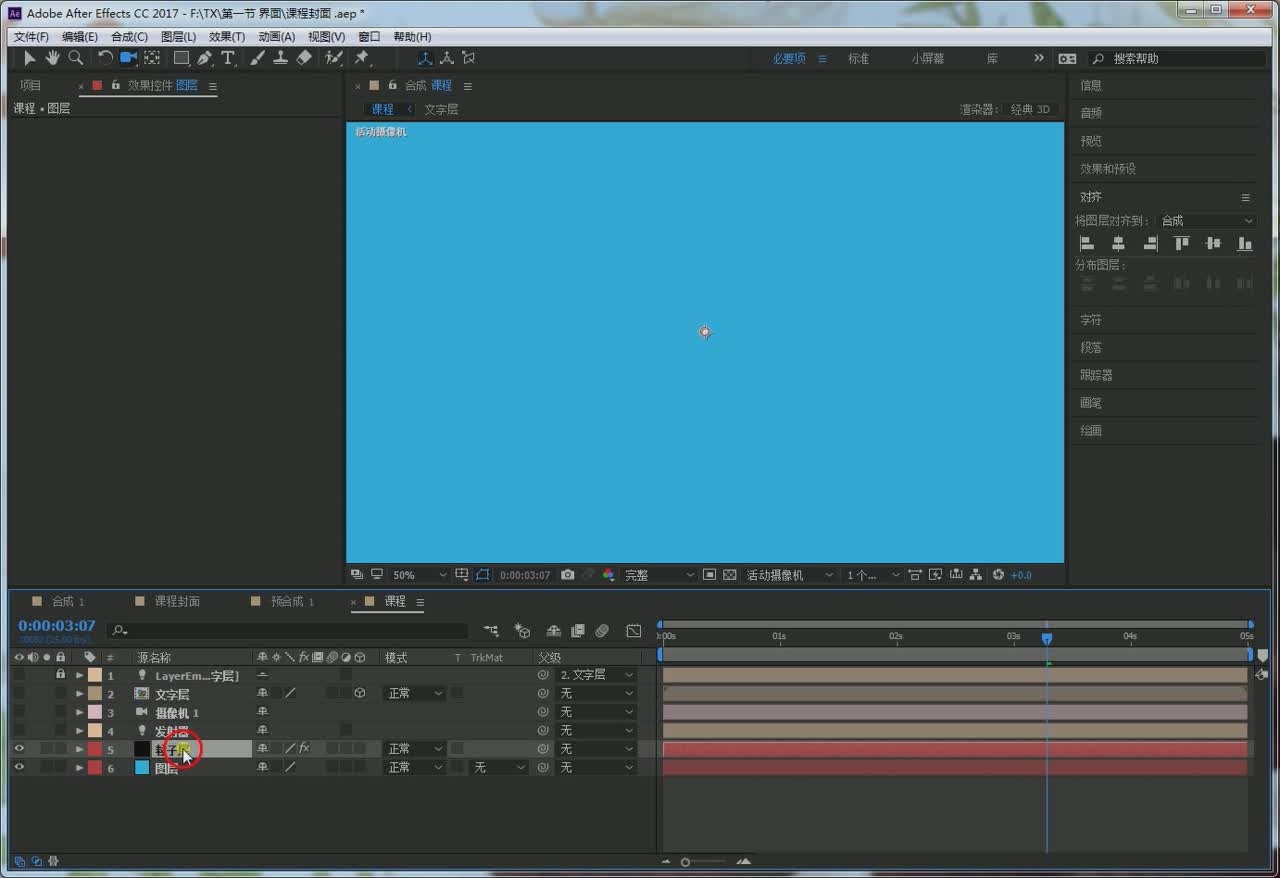Select the Horizontal Type tool
This screenshot has height=878, width=1280.
click(228, 59)
